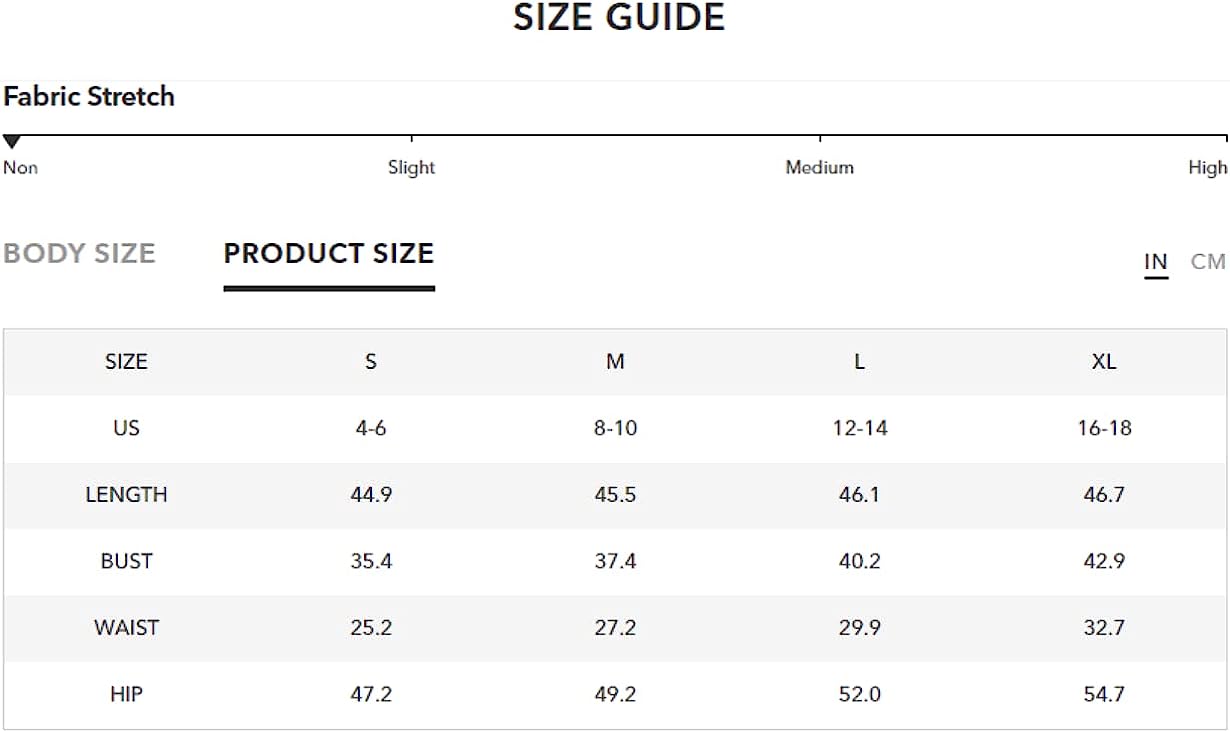Click BUST value 40.2 for L
Image resolution: width=1230 pixels, height=733 pixels.
(x=859, y=561)
